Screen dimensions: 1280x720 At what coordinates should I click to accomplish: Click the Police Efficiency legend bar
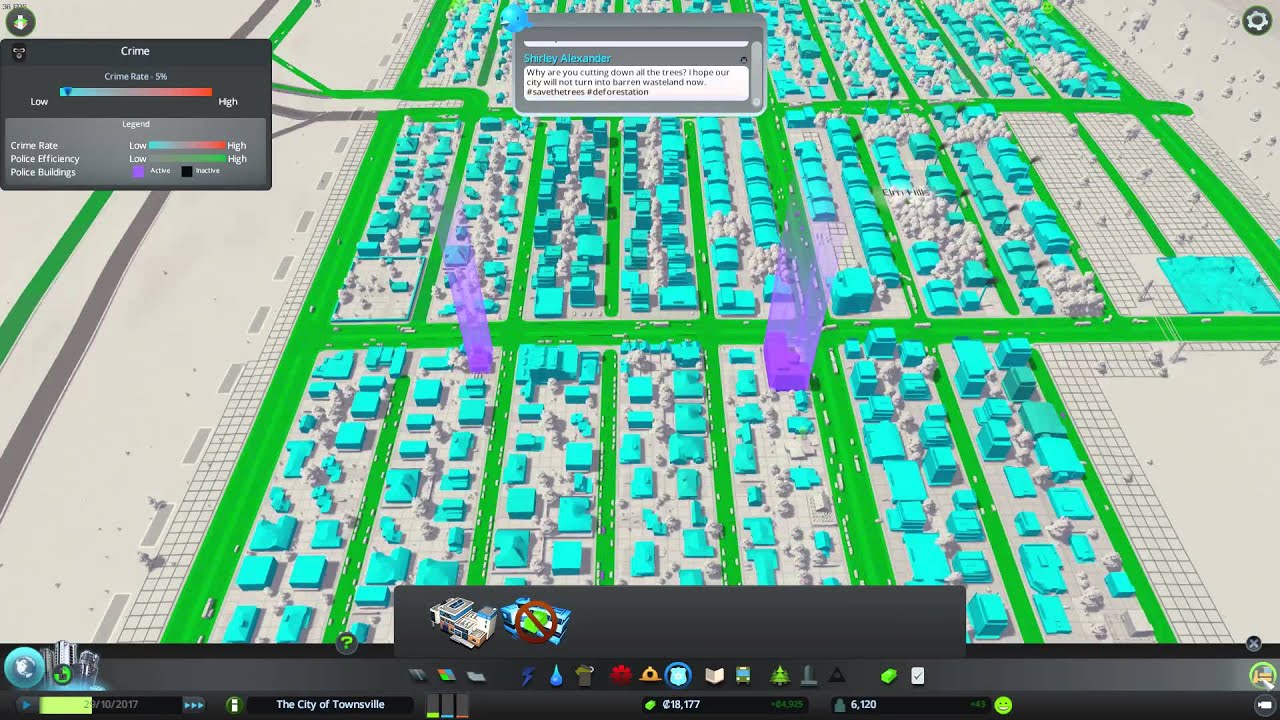(x=186, y=159)
